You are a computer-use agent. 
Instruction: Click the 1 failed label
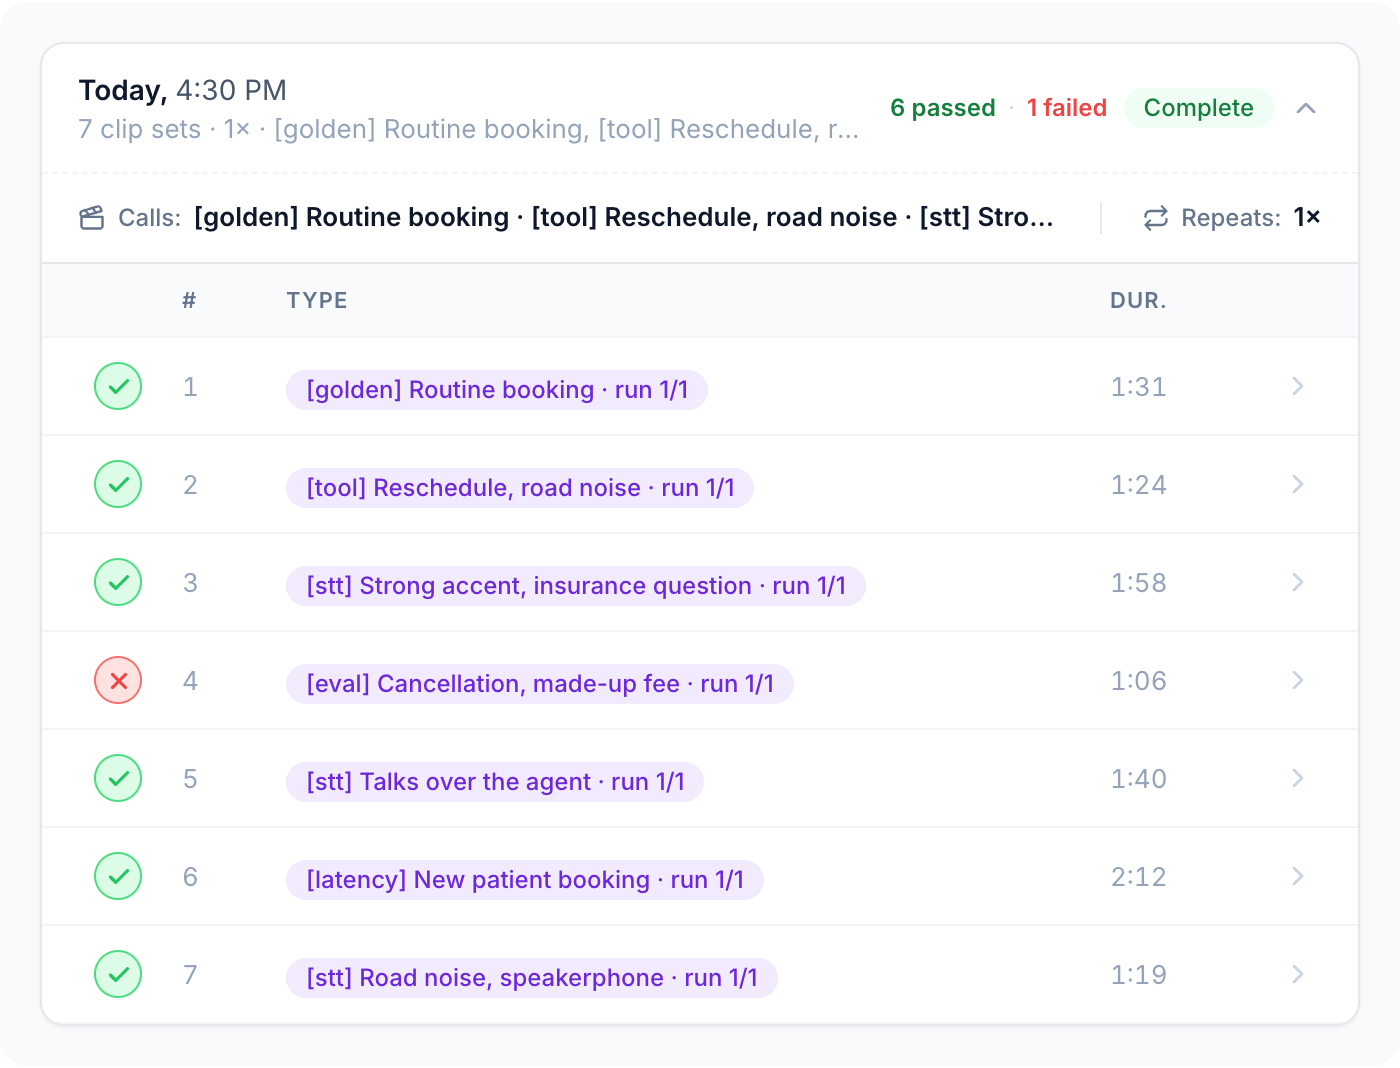[1067, 108]
